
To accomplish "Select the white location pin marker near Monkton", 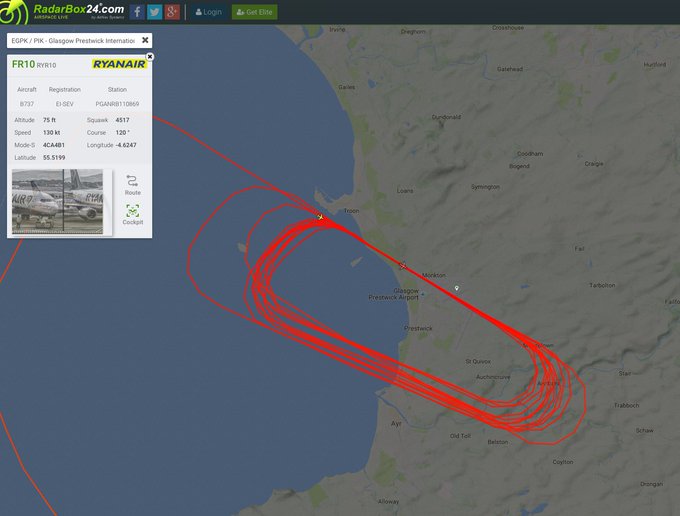I will [457, 288].
